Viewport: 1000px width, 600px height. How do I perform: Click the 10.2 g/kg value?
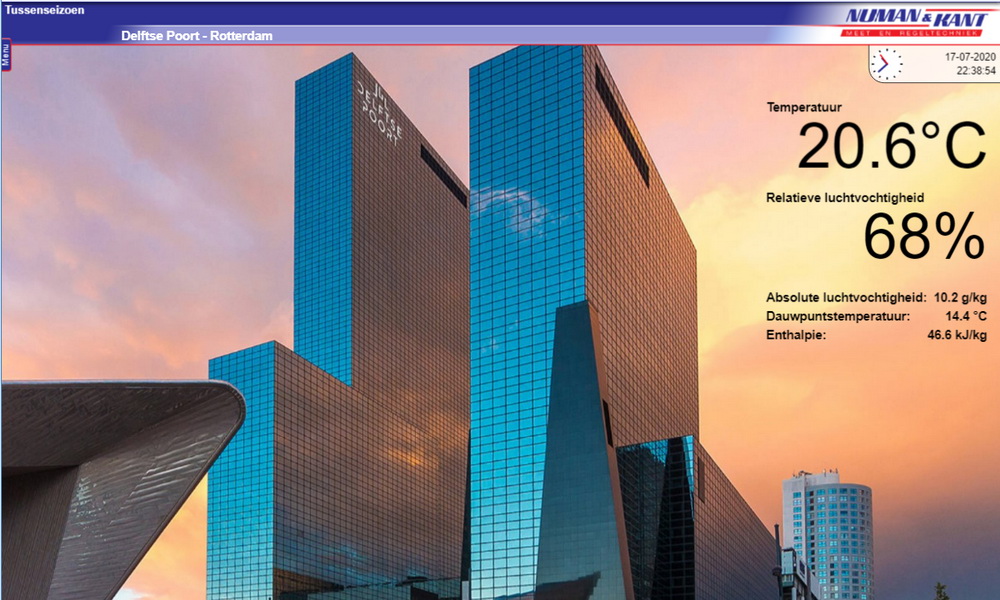[960, 298]
